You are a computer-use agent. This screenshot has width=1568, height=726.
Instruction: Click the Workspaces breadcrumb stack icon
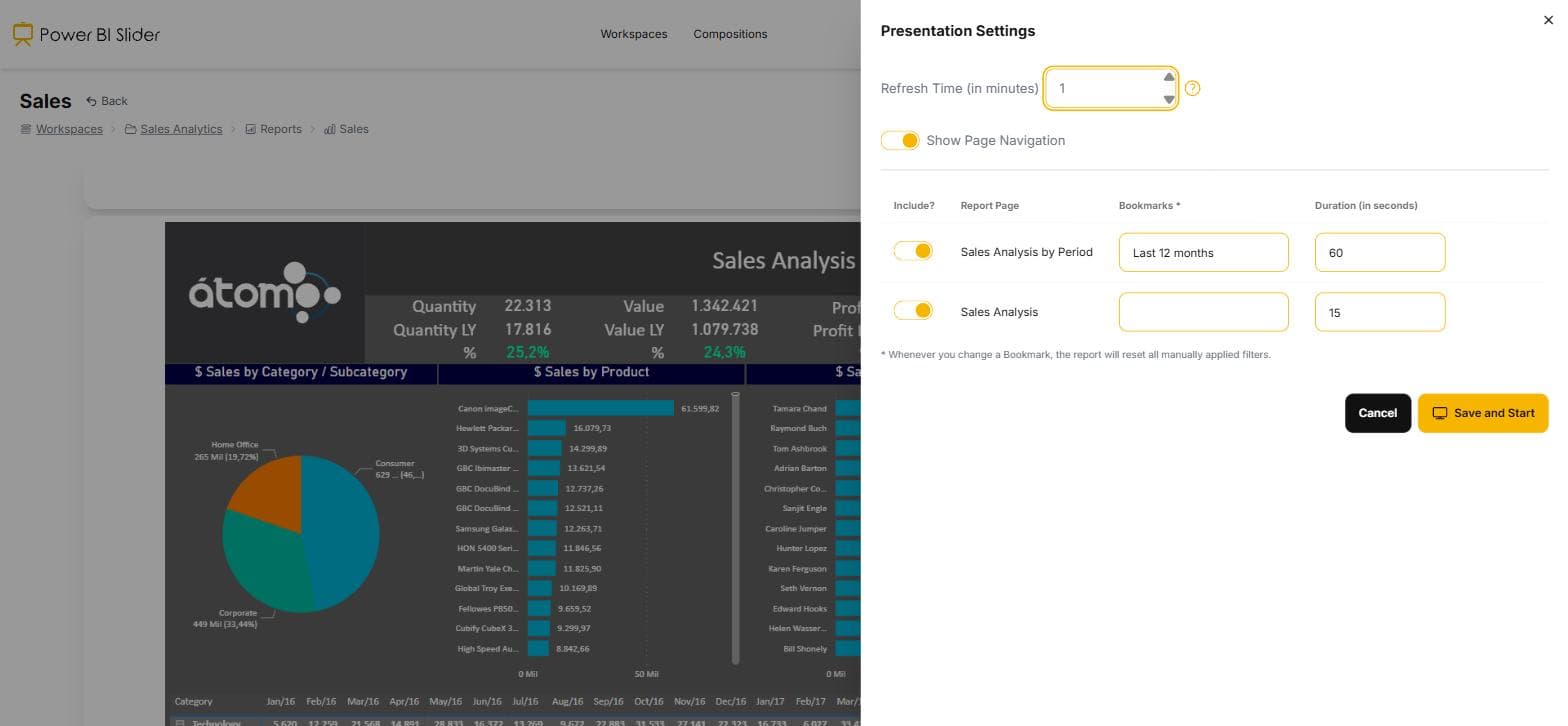tap(26, 129)
